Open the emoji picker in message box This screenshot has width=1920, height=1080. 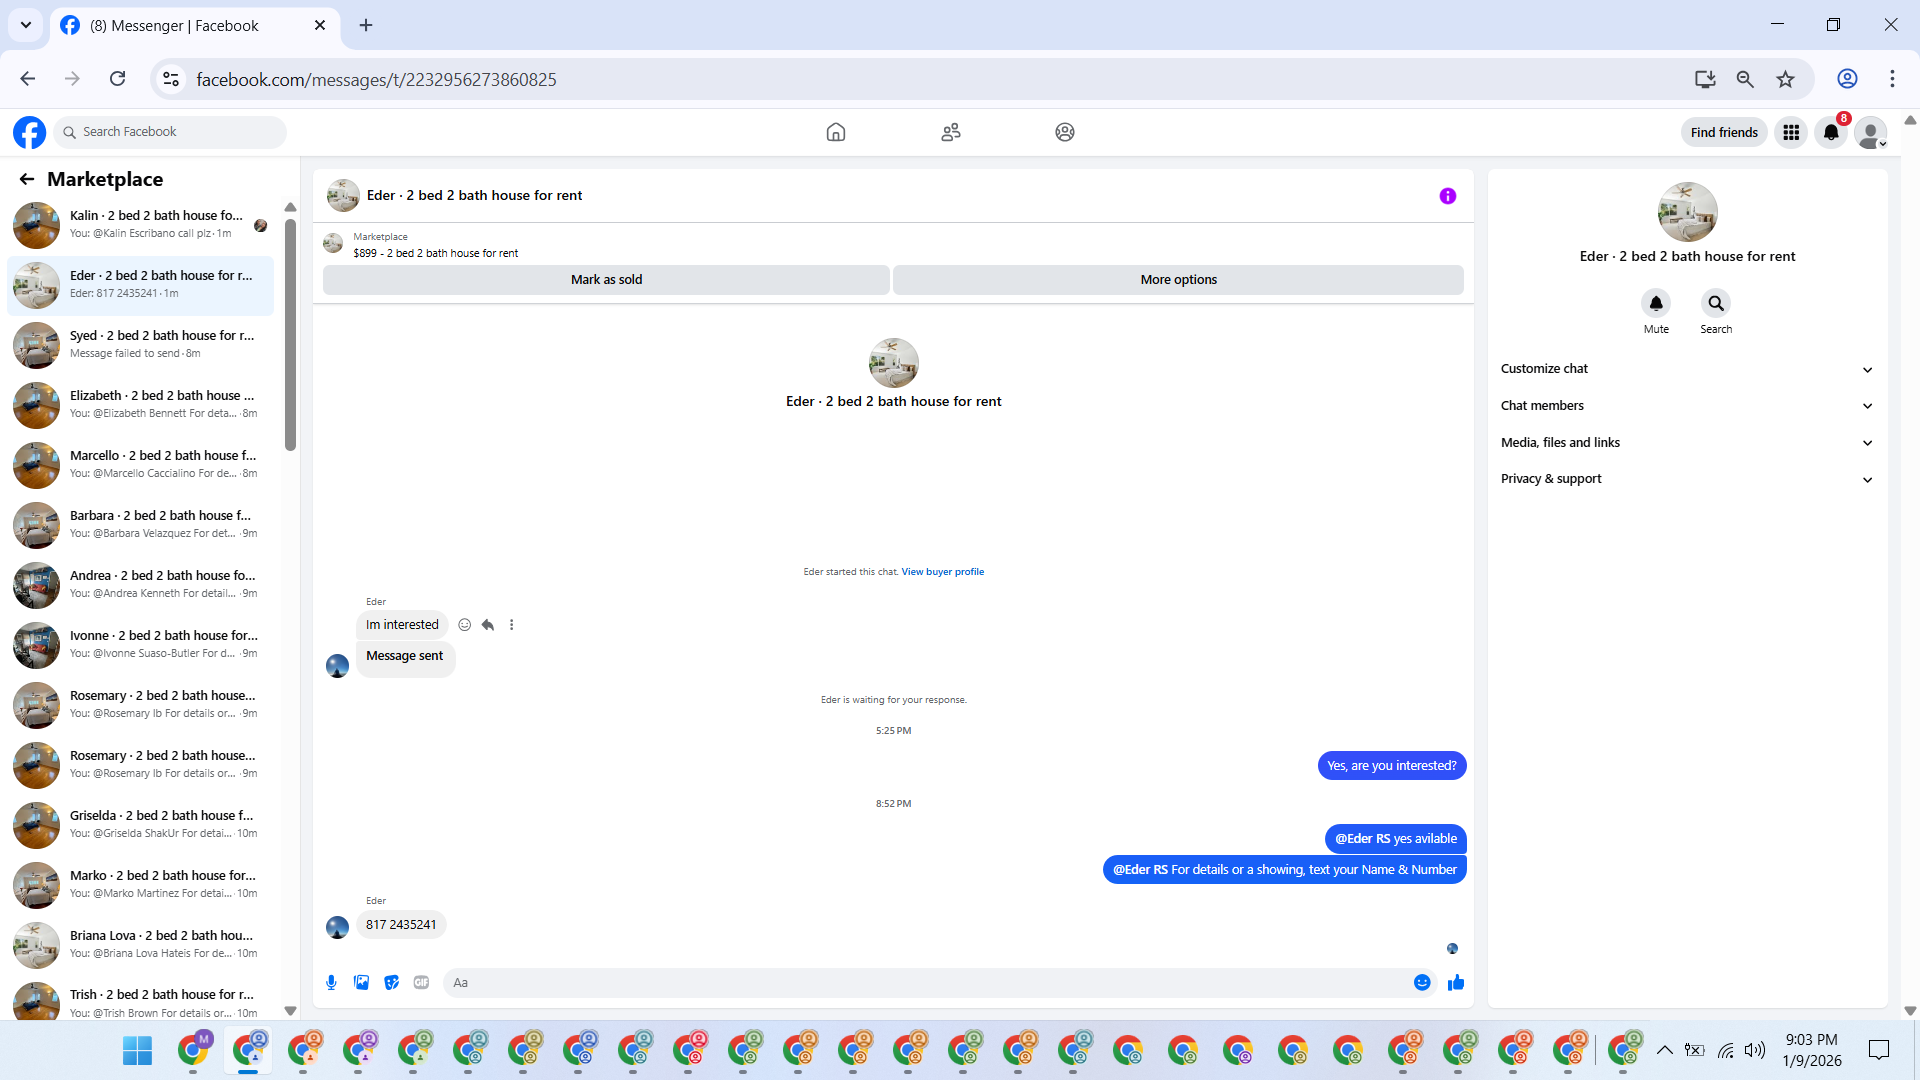tap(1421, 983)
